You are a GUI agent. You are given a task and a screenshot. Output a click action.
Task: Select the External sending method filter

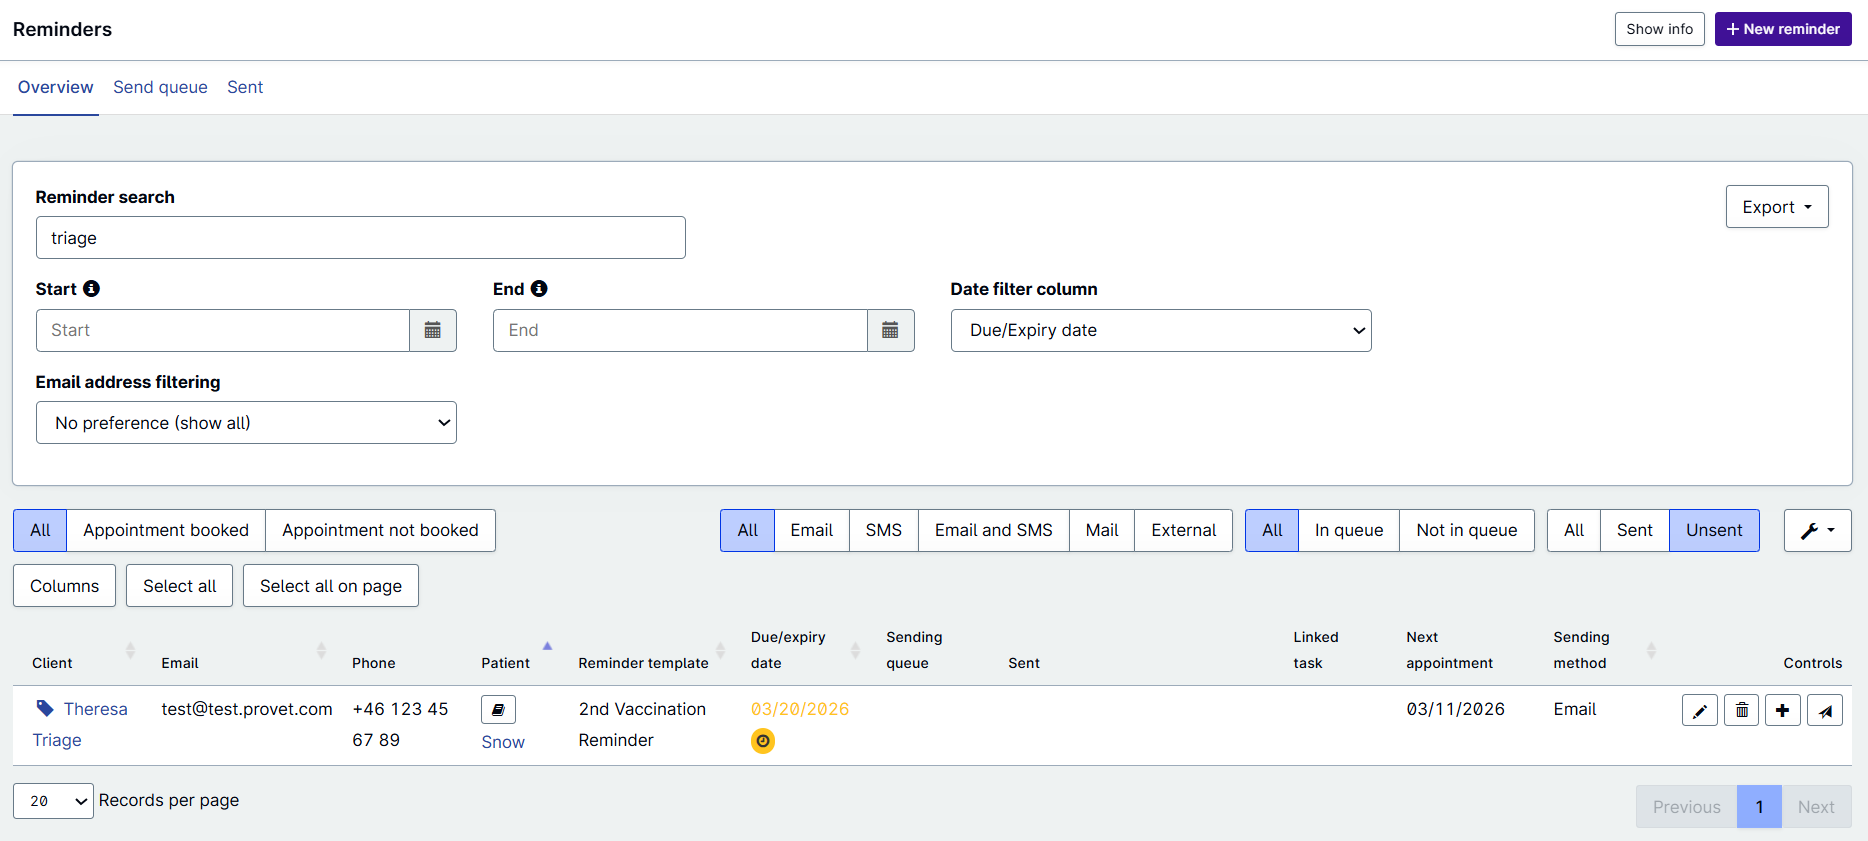click(x=1184, y=530)
